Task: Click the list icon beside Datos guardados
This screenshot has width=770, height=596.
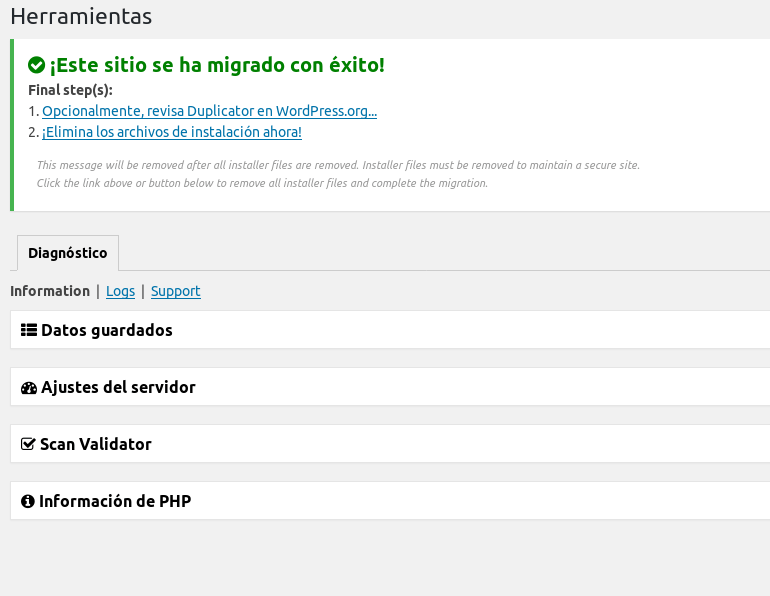Action: pos(29,330)
